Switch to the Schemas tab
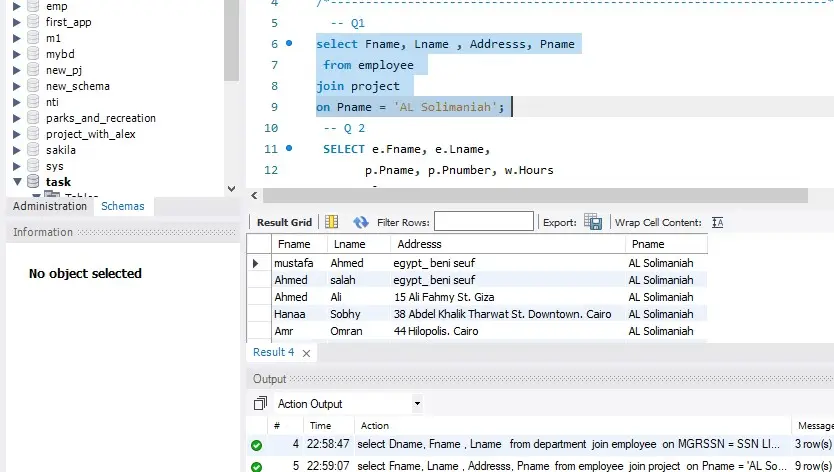 click(x=123, y=206)
